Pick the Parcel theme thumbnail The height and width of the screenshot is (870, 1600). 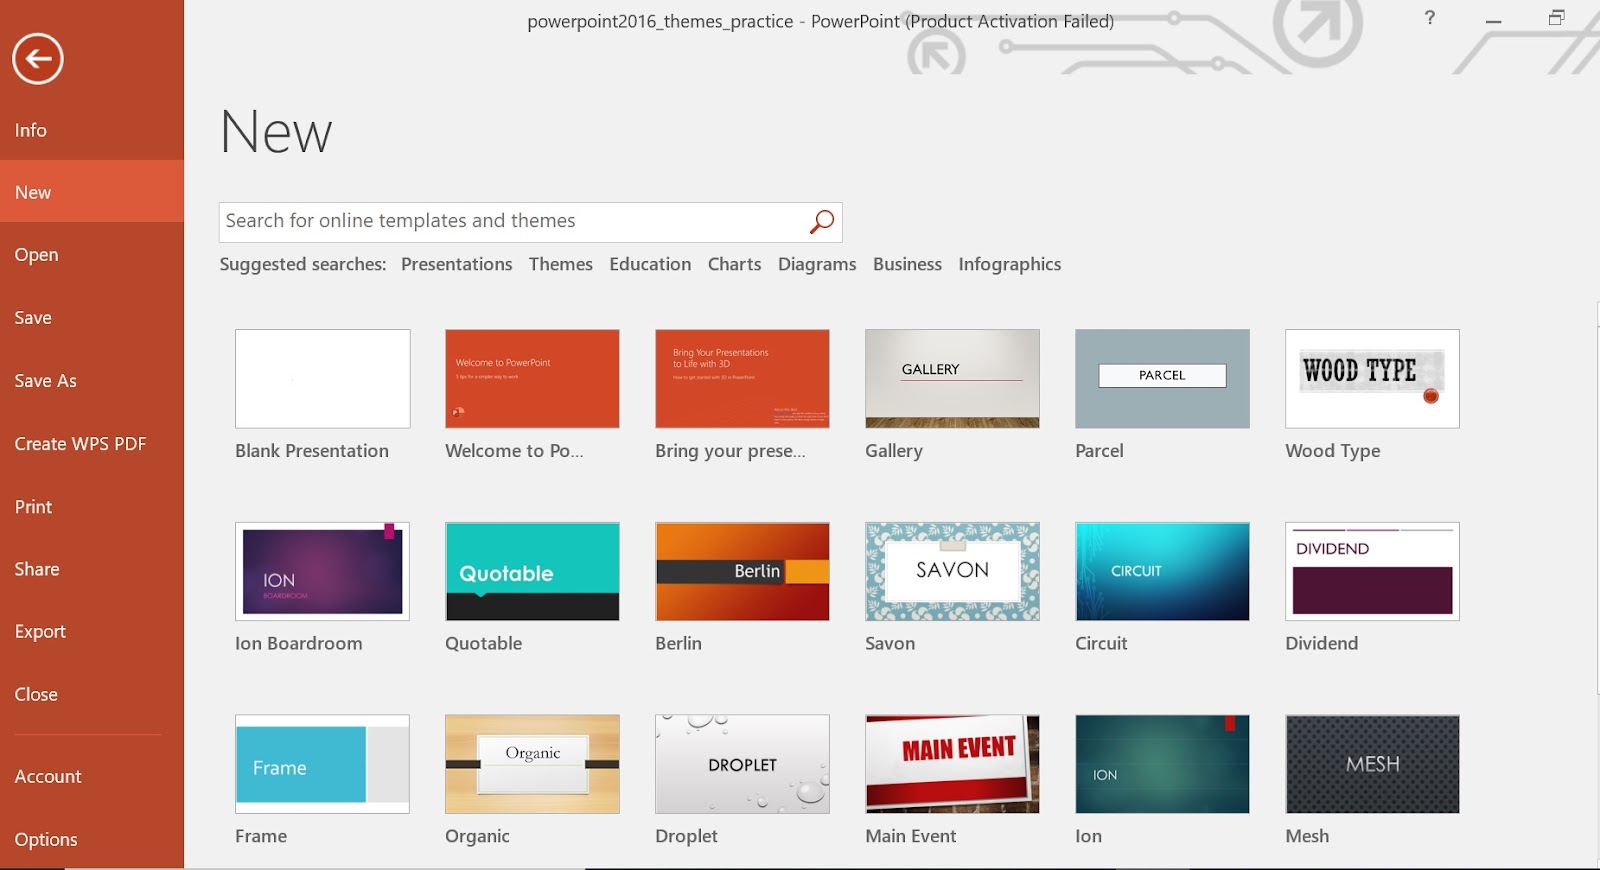tap(1163, 379)
